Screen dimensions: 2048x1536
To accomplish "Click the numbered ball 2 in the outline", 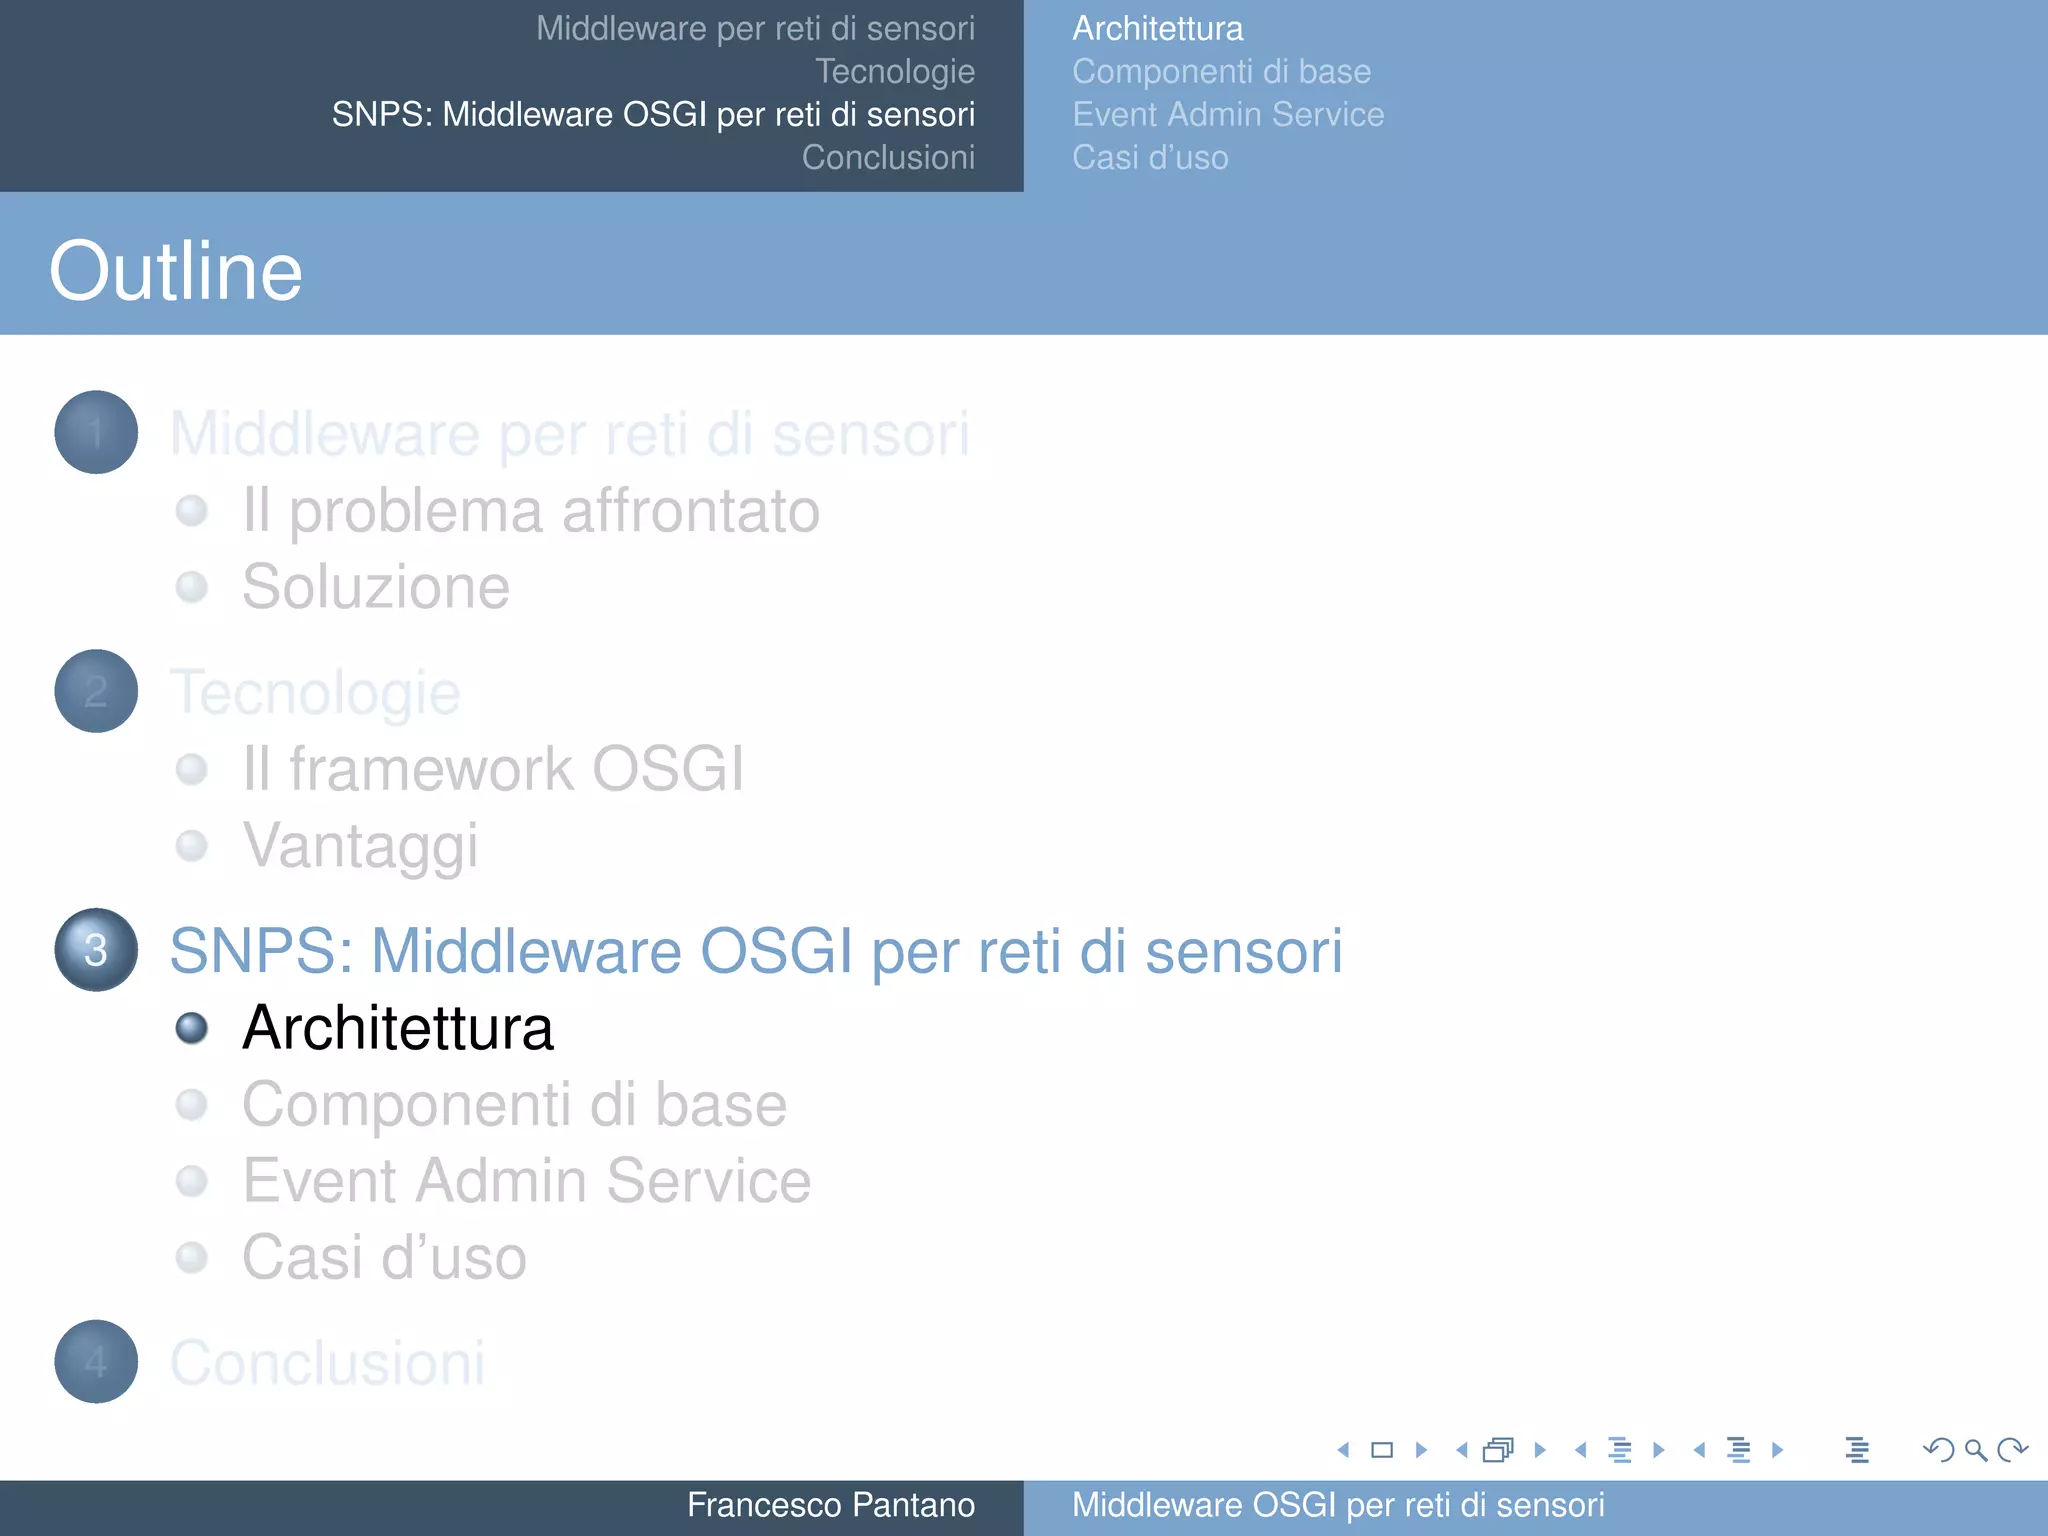I will (x=96, y=691).
